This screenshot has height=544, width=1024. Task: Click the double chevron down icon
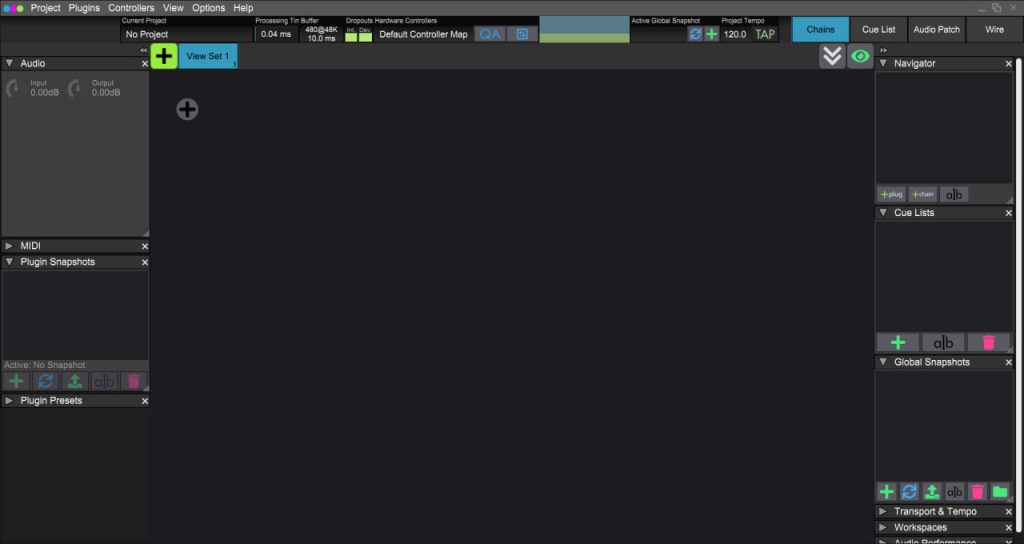(832, 57)
